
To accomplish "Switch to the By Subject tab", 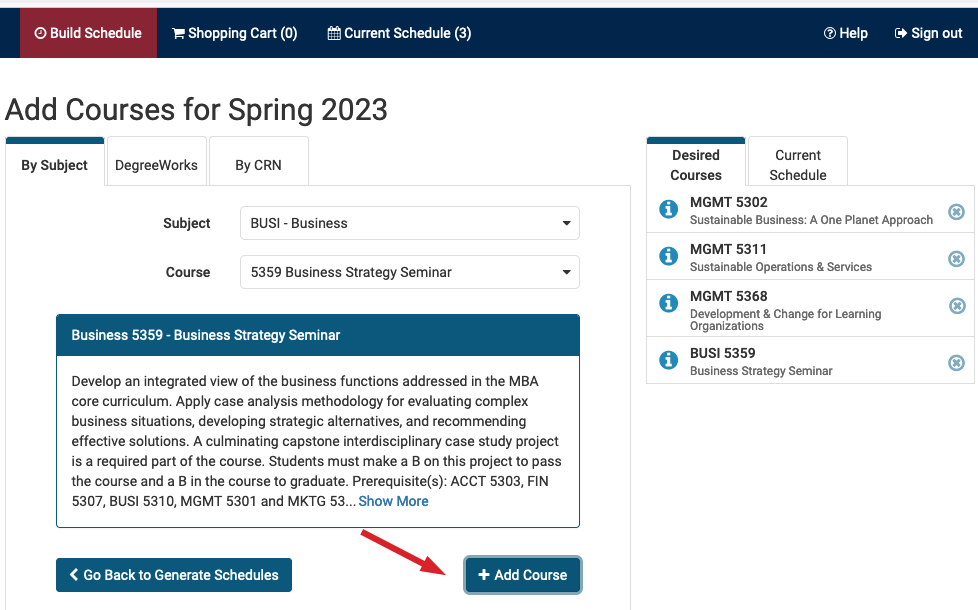I will [x=54, y=162].
